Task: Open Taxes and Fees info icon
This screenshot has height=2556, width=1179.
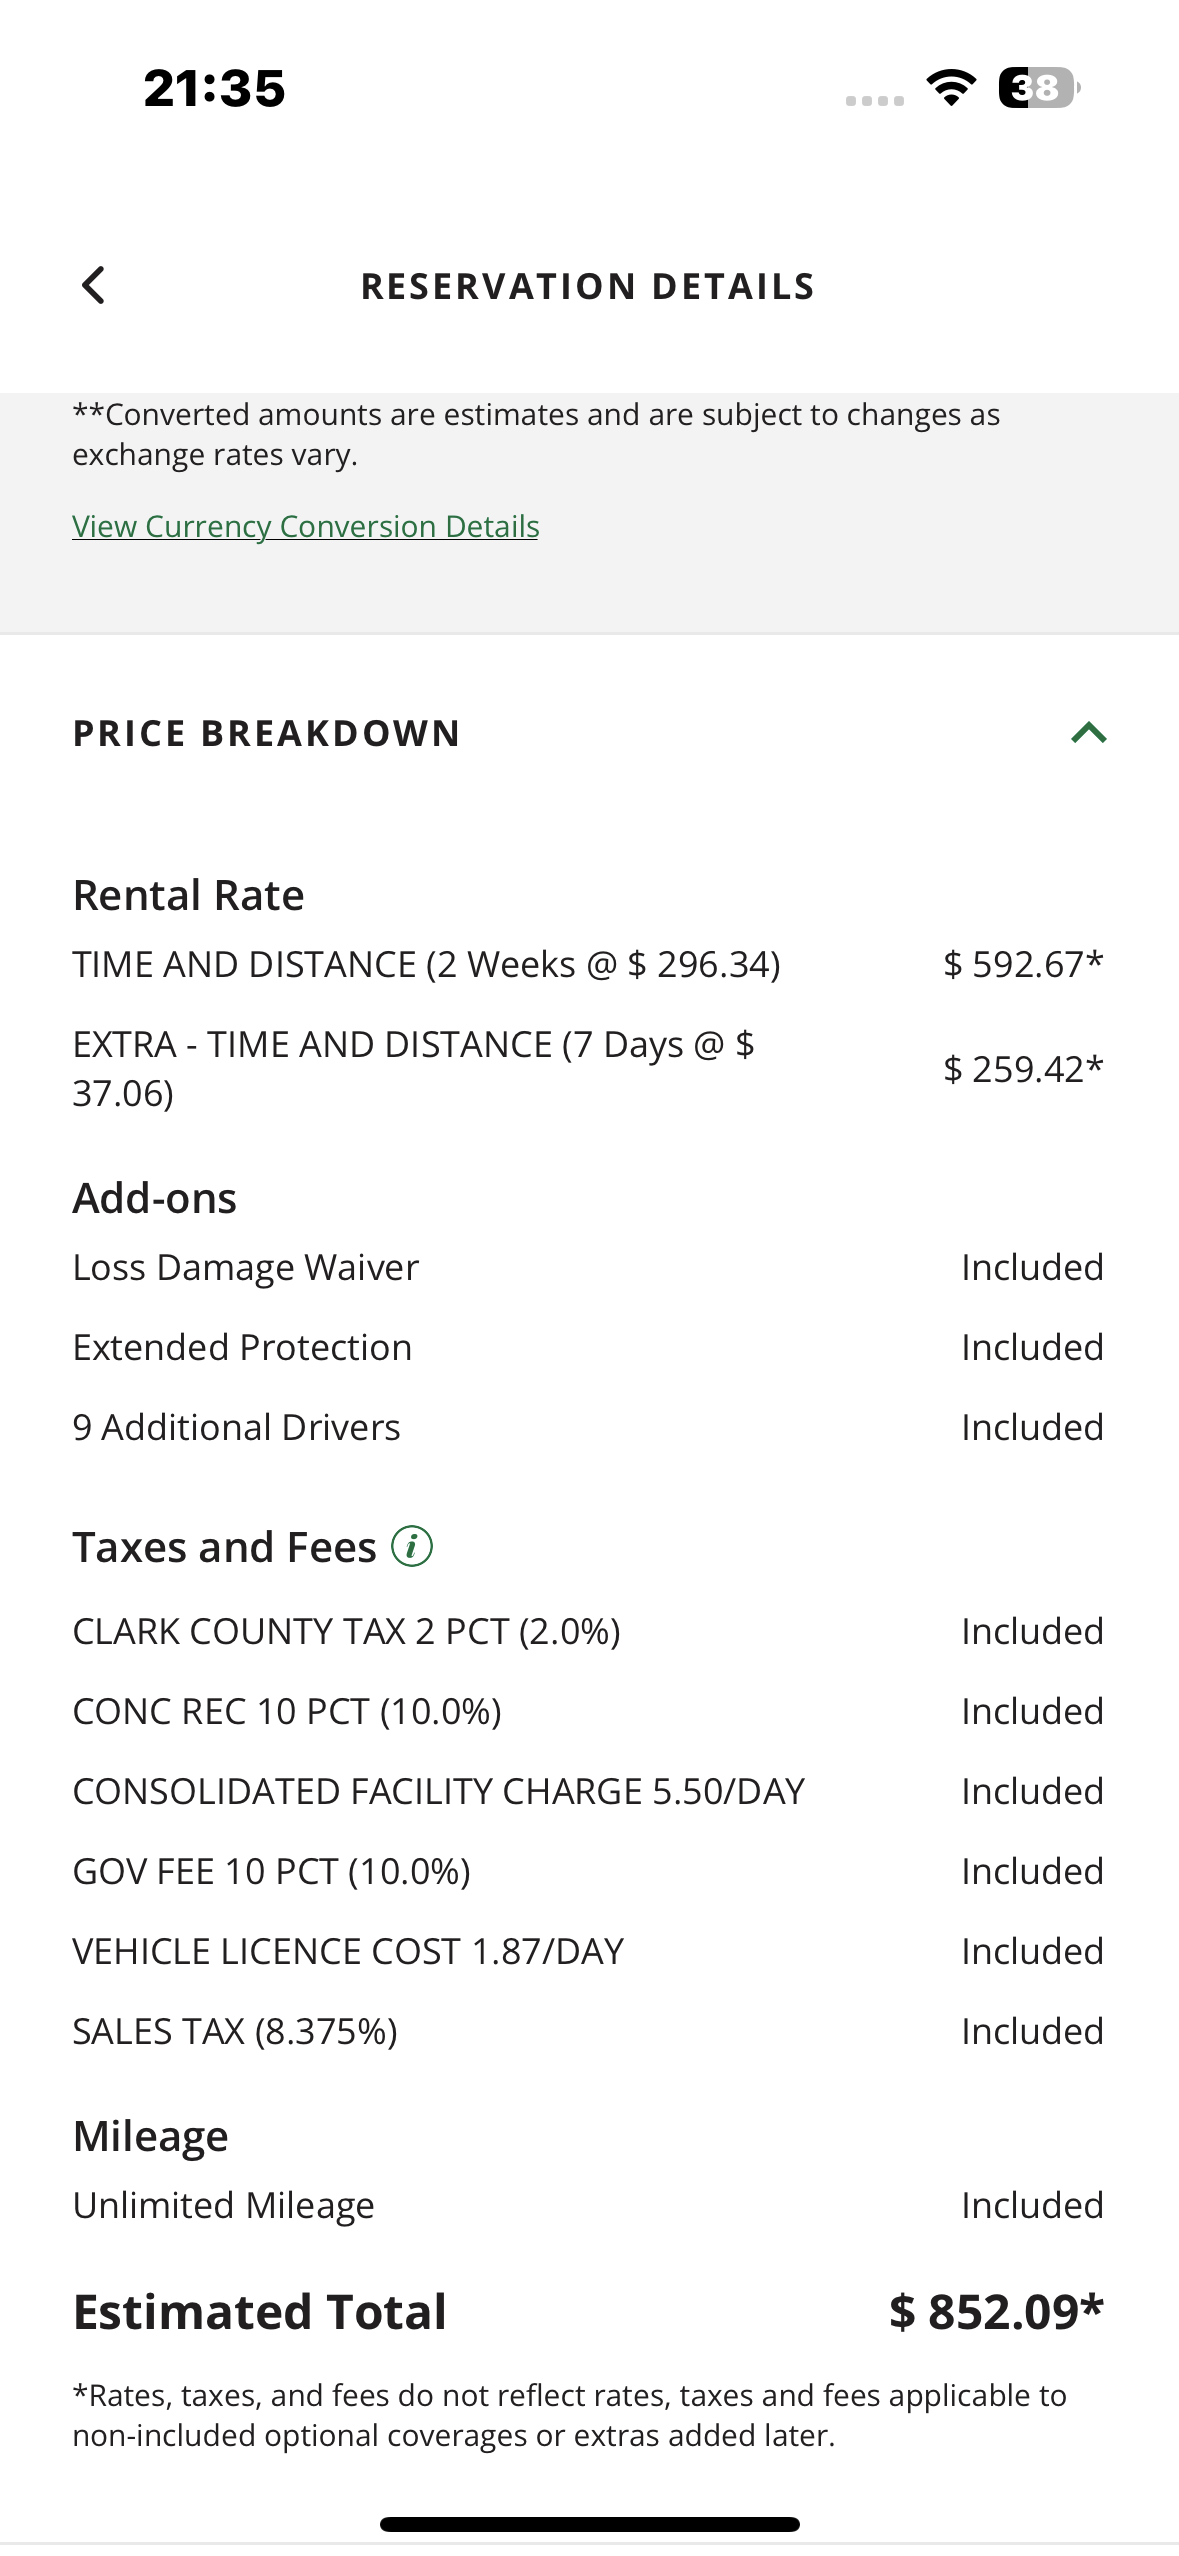Action: click(412, 1546)
